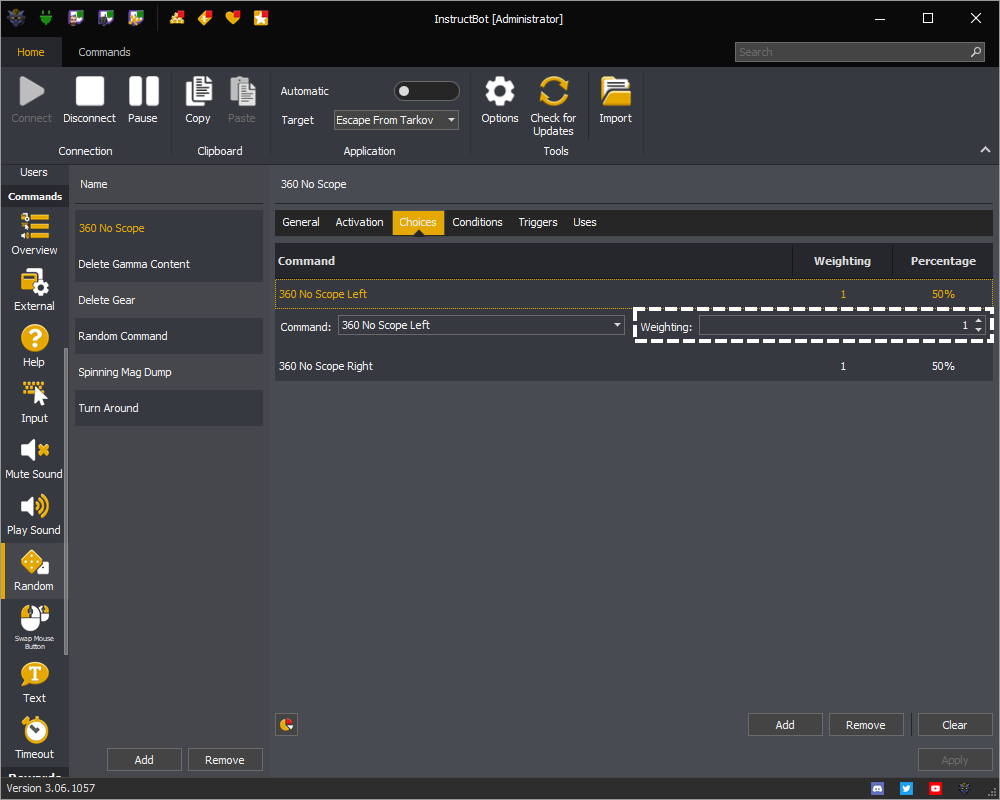1000x800 pixels.
Task: Open the Activation tab
Action: tap(360, 222)
